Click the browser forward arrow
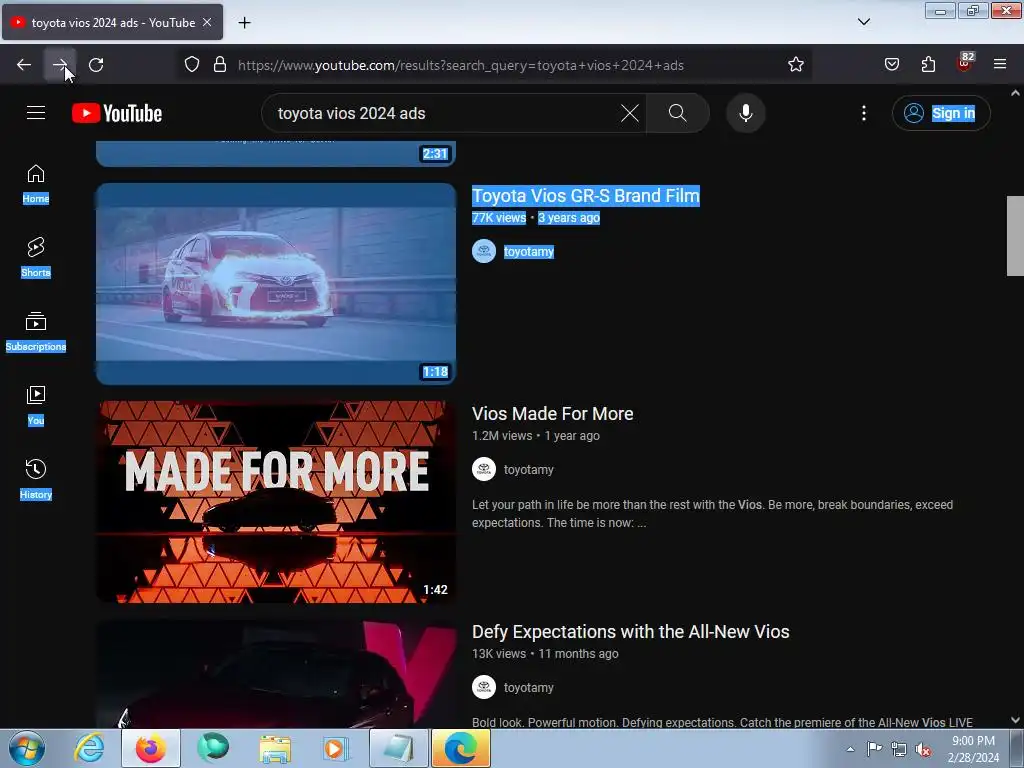Viewport: 1024px width, 768px height. 60,65
